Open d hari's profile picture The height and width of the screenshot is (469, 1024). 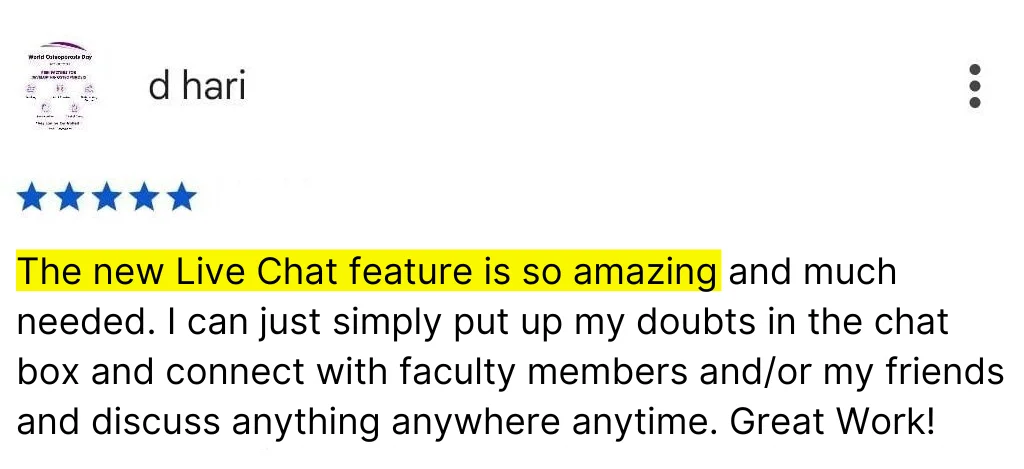pyautogui.click(x=60, y=86)
